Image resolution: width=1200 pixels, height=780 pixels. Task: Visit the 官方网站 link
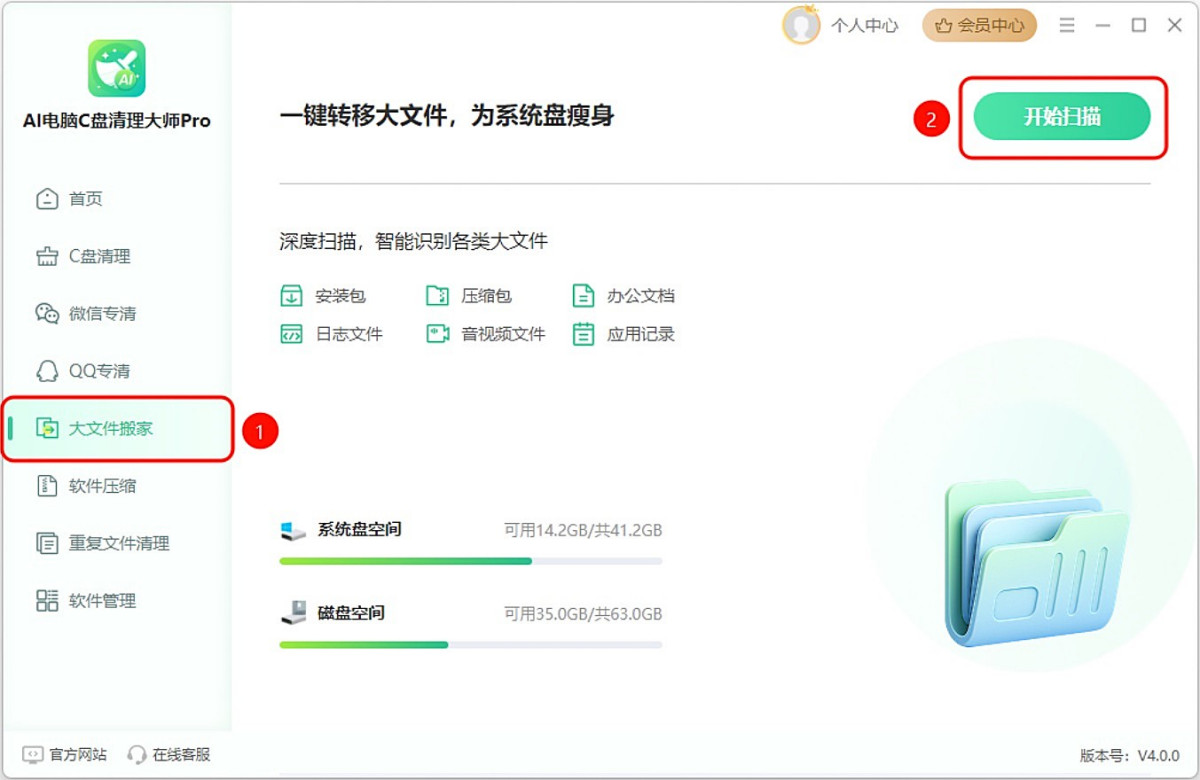point(65,754)
